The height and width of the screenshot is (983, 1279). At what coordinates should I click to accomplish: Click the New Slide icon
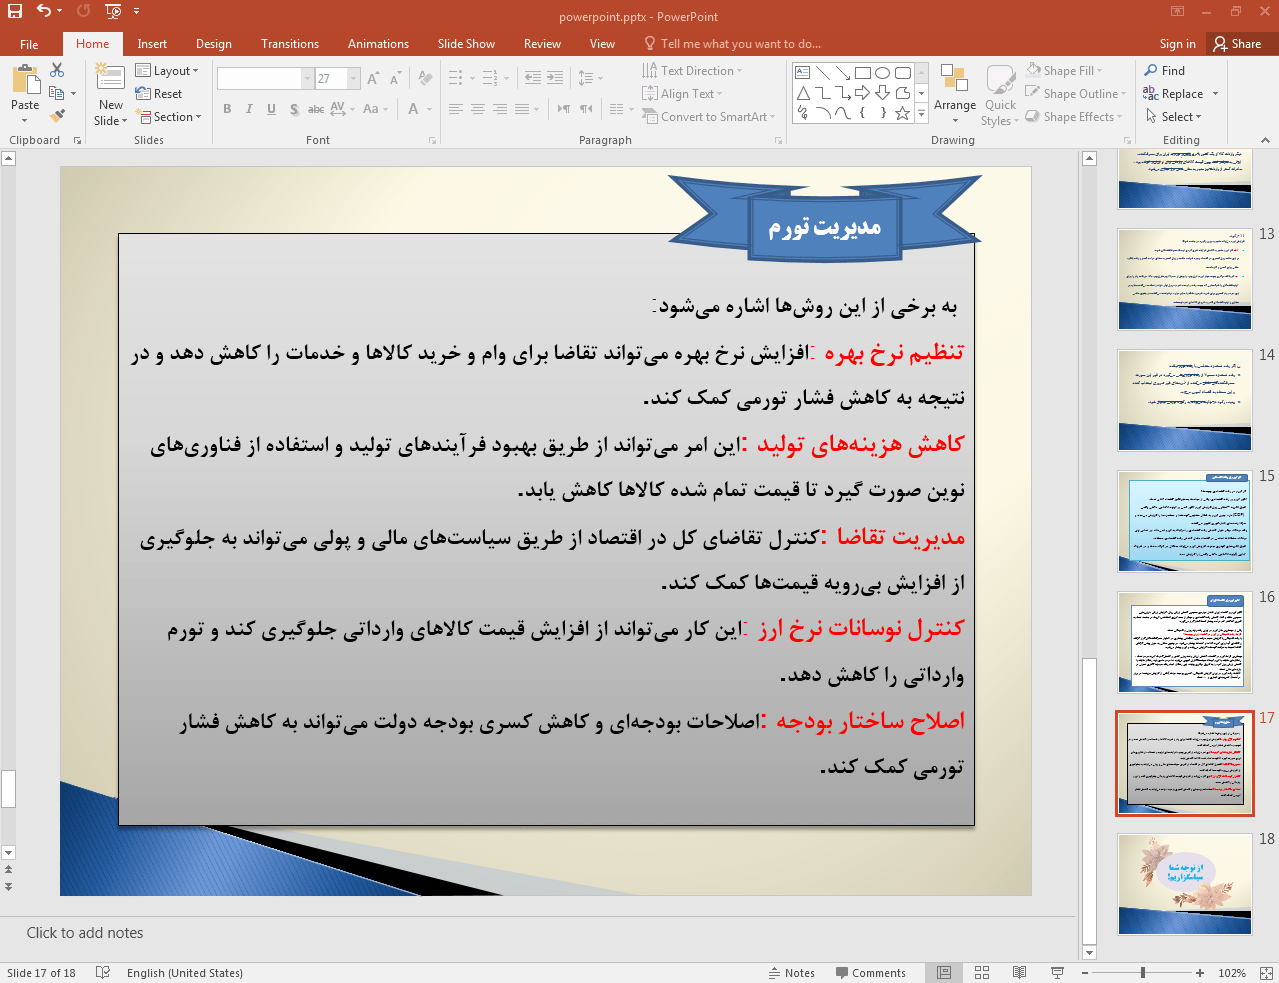coord(110,78)
